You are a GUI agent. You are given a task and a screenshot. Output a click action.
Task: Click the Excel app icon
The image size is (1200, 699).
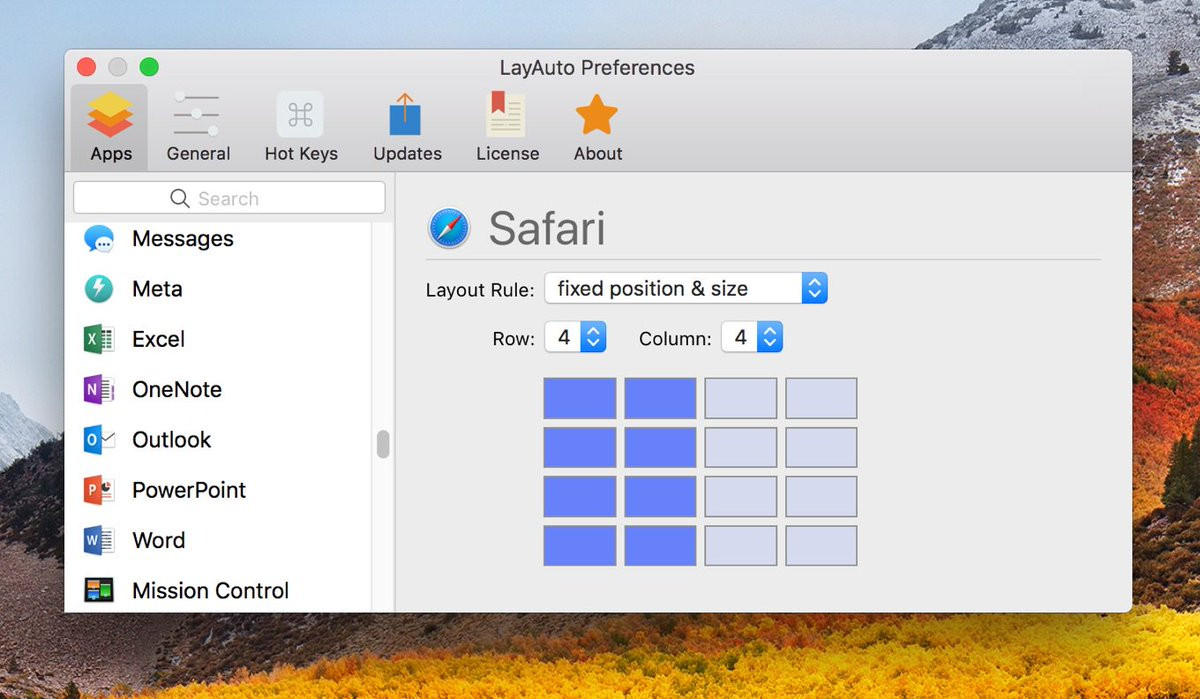pos(99,339)
